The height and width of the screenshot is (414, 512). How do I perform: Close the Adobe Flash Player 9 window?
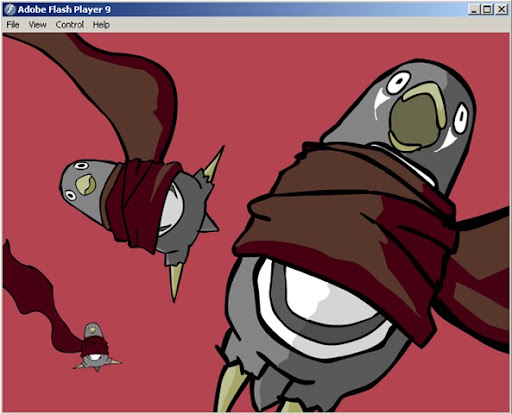[501, 9]
